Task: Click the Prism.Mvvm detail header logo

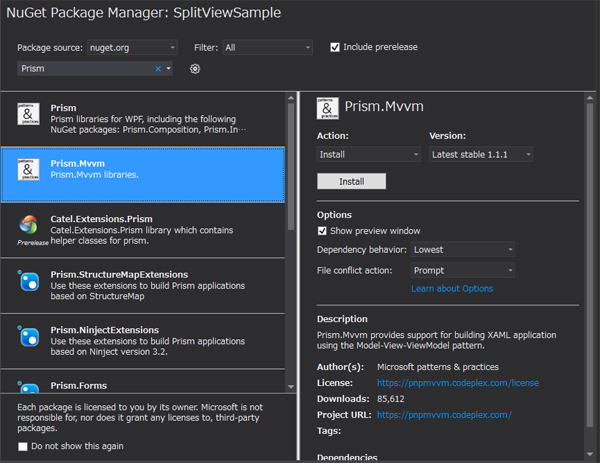Action: (x=327, y=108)
